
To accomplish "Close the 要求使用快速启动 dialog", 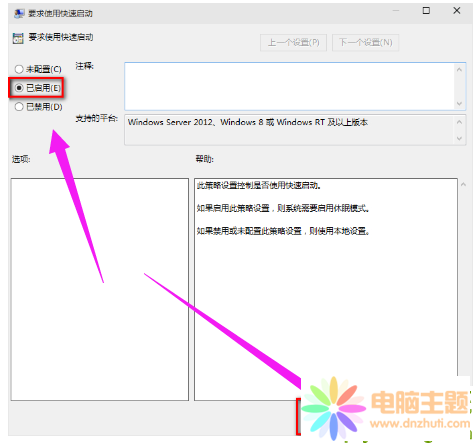I will (x=457, y=11).
